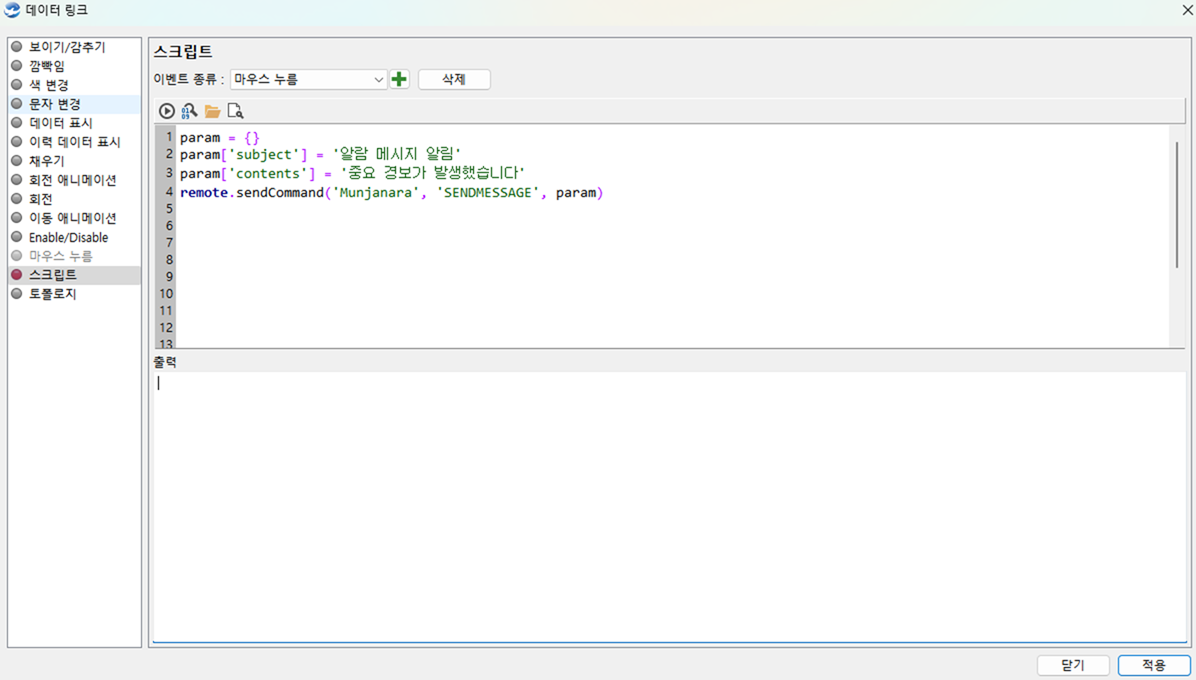
Task: Open a script file via the folder icon
Action: (x=212, y=111)
